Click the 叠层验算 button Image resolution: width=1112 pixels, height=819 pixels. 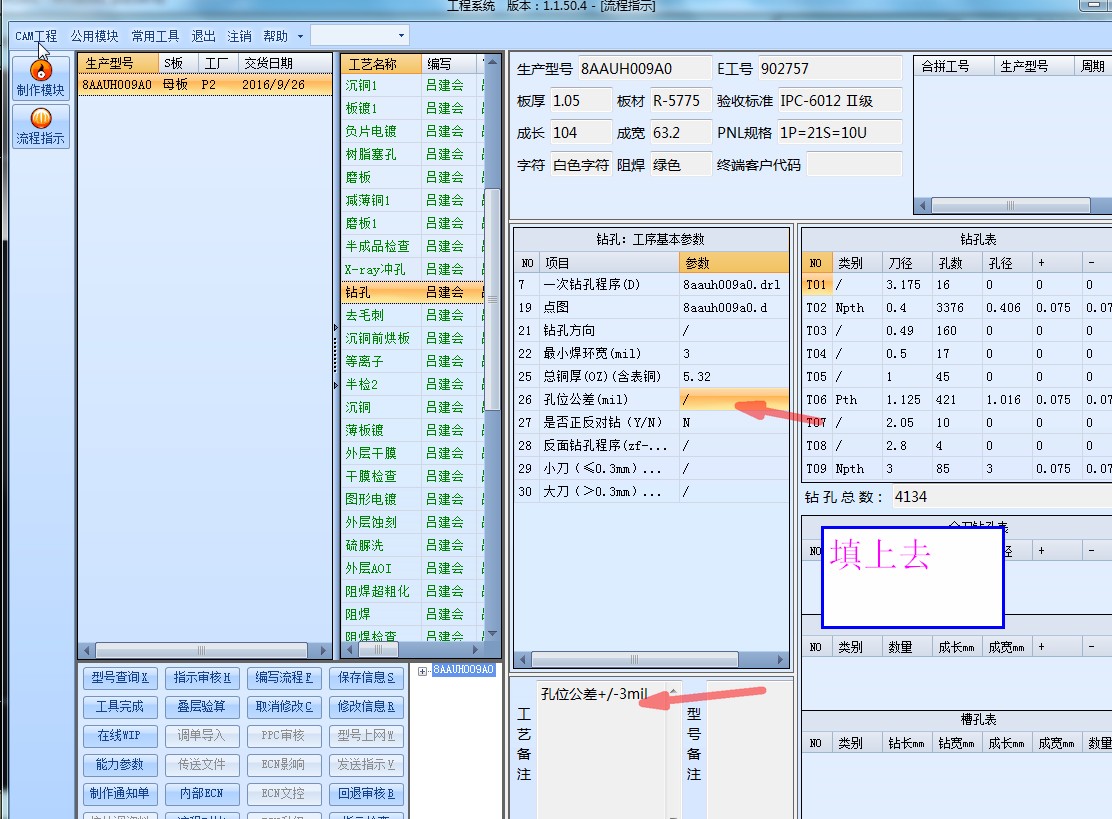coord(202,707)
